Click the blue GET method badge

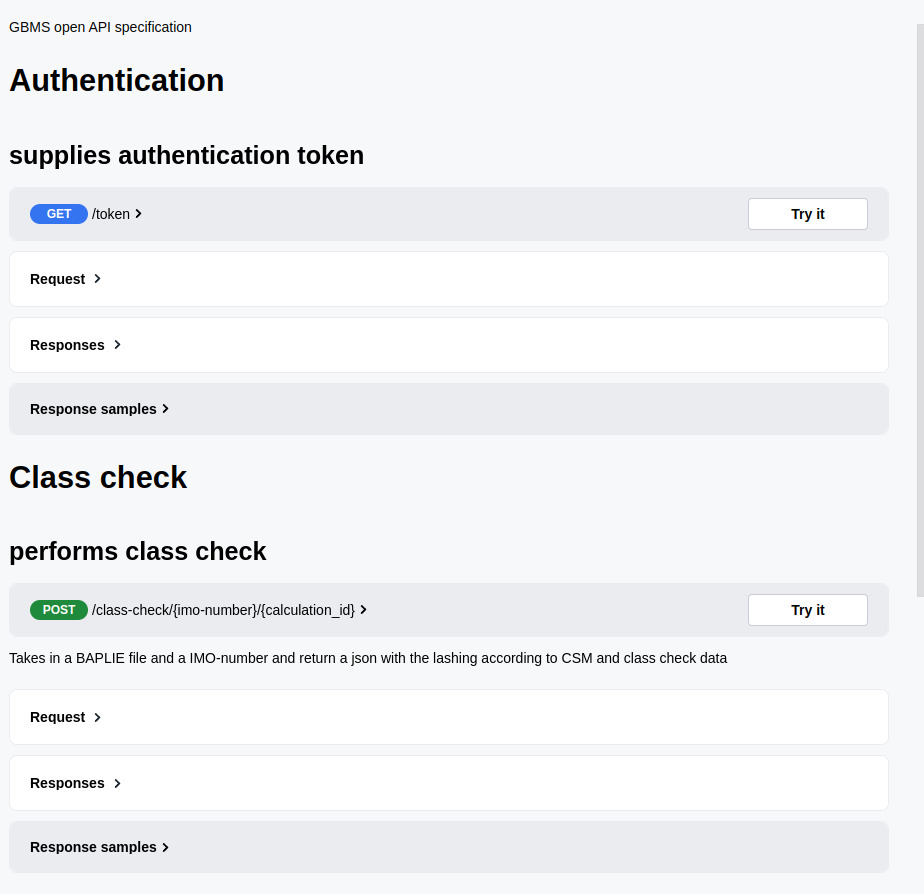coord(58,214)
